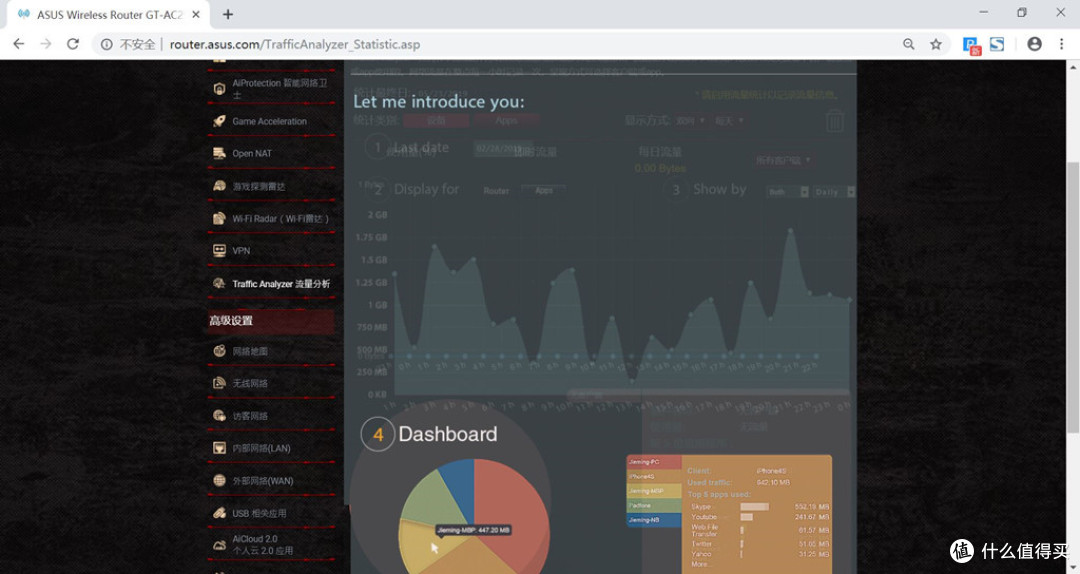Screen dimensions: 1080x574
Task: Select the Traffic Analyzer 流量分析 entry
Action: tap(271, 283)
